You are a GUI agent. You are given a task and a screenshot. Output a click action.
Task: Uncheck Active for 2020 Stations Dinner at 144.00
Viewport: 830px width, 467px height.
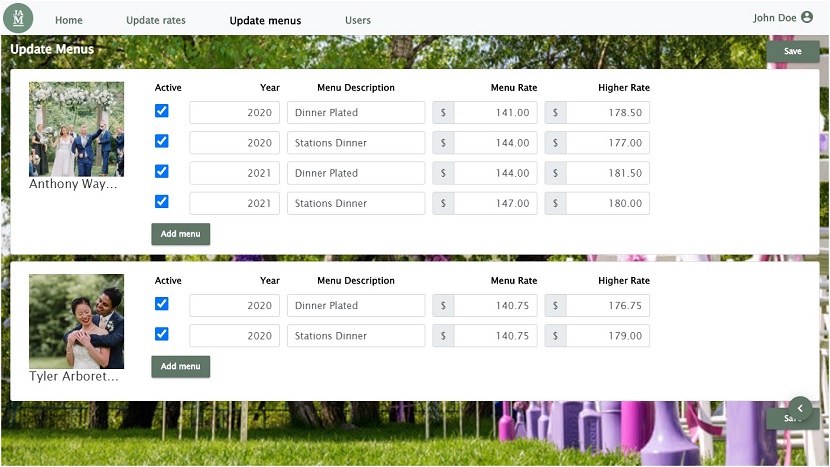pyautogui.click(x=161, y=141)
